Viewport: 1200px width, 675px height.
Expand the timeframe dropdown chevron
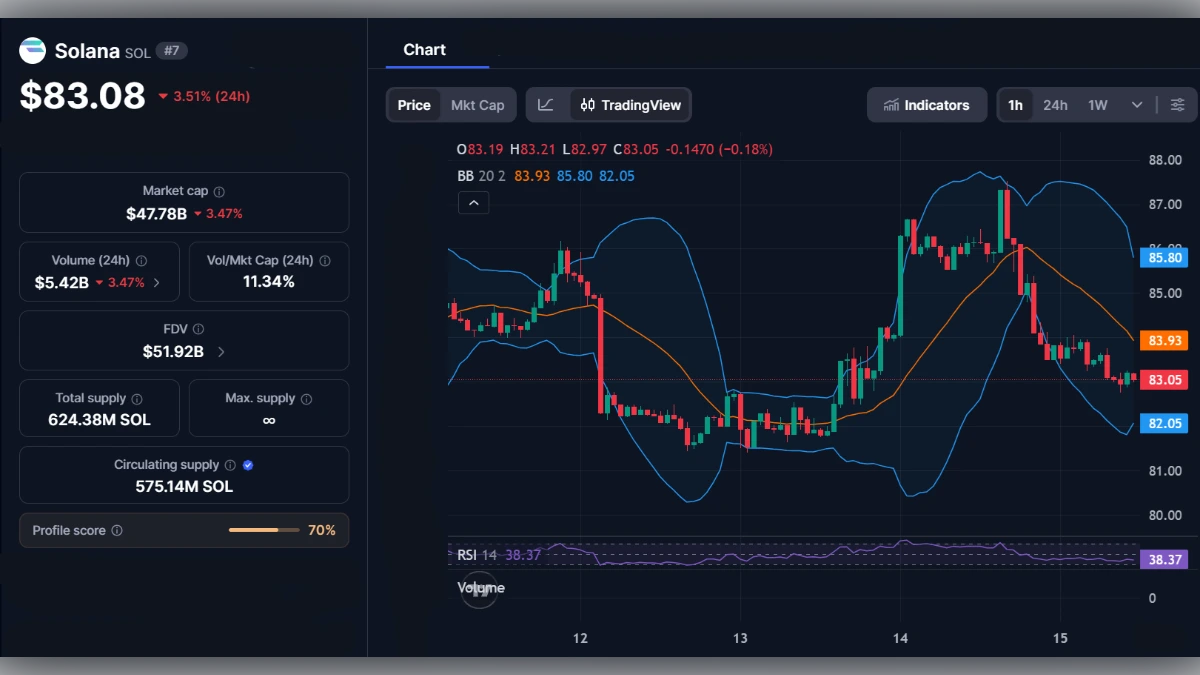pyautogui.click(x=1135, y=104)
